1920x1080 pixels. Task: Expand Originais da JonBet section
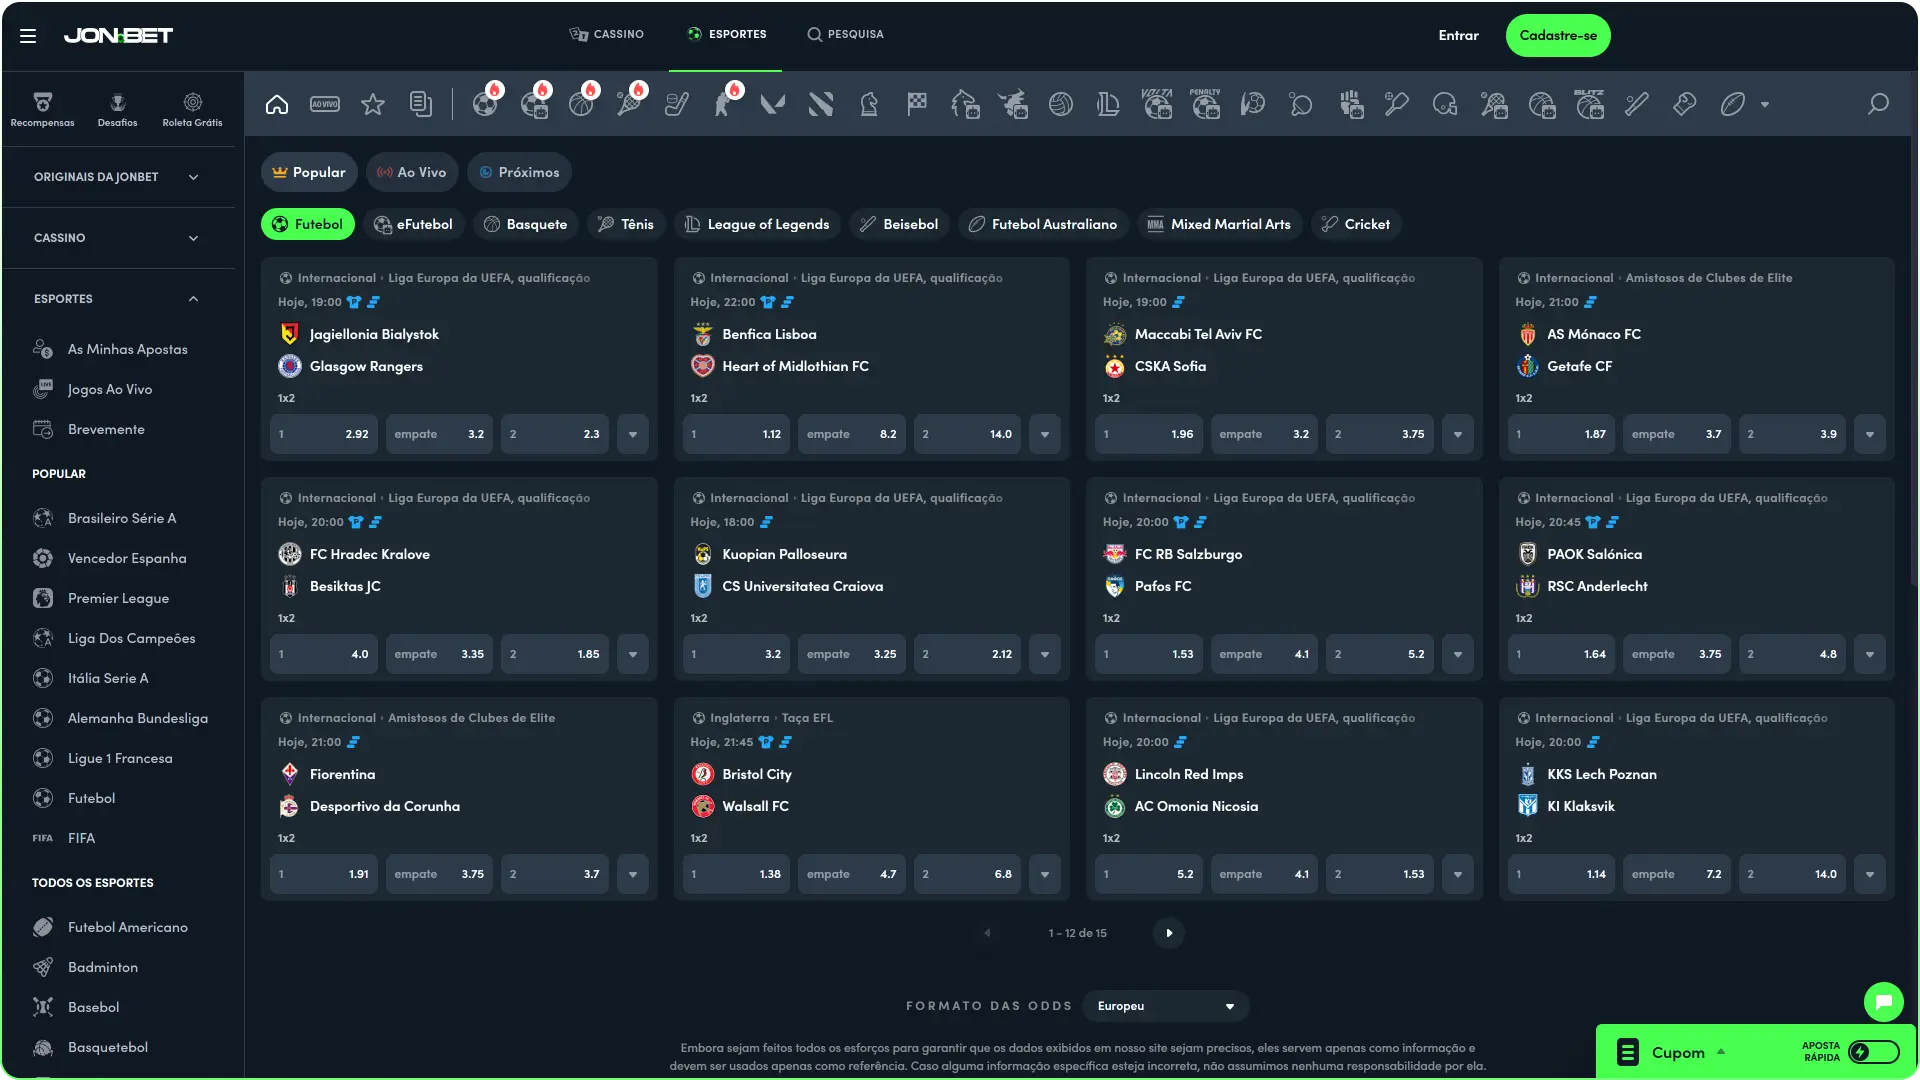[117, 177]
